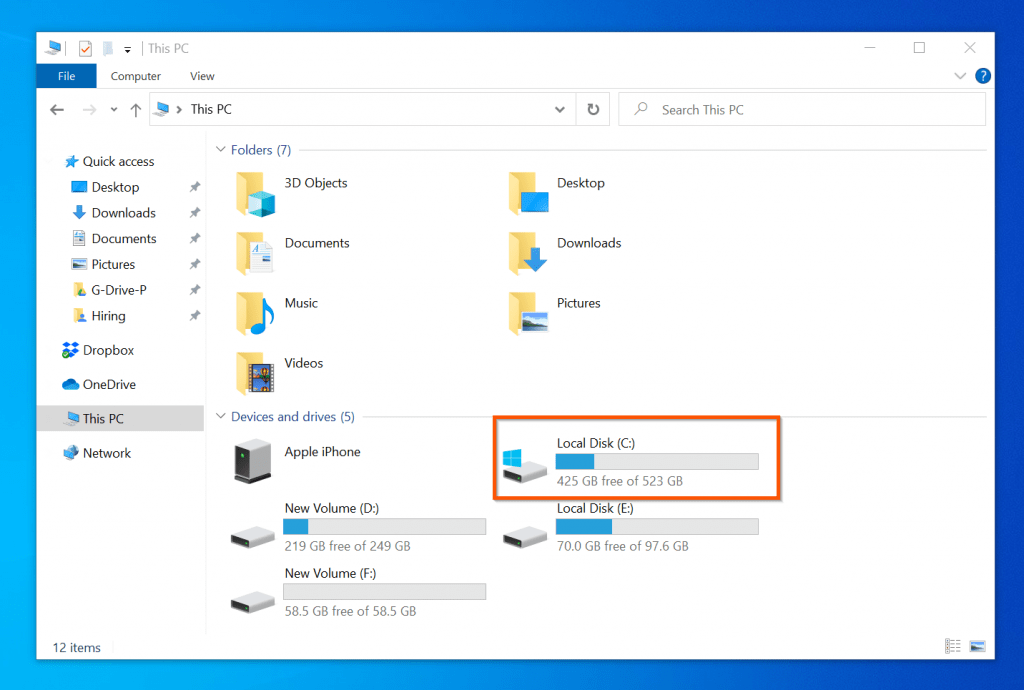Open the File menu tab
Viewport: 1024px width, 690px height.
coord(67,76)
